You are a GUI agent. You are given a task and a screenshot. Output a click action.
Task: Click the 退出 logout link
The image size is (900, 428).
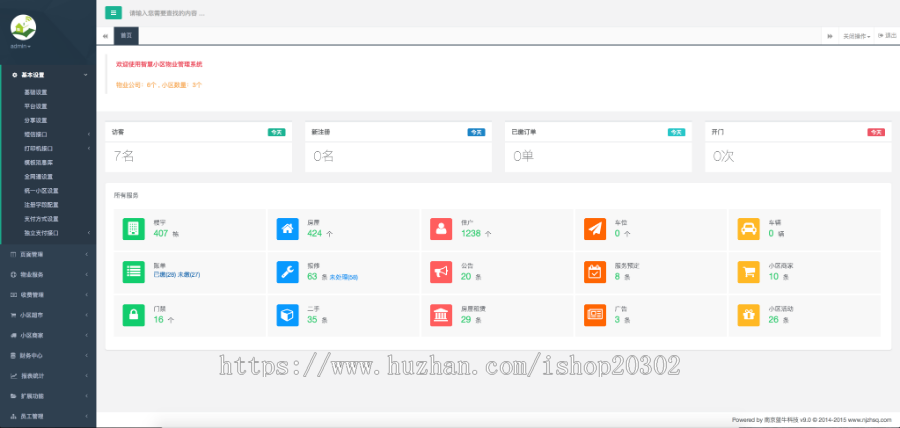coord(887,36)
